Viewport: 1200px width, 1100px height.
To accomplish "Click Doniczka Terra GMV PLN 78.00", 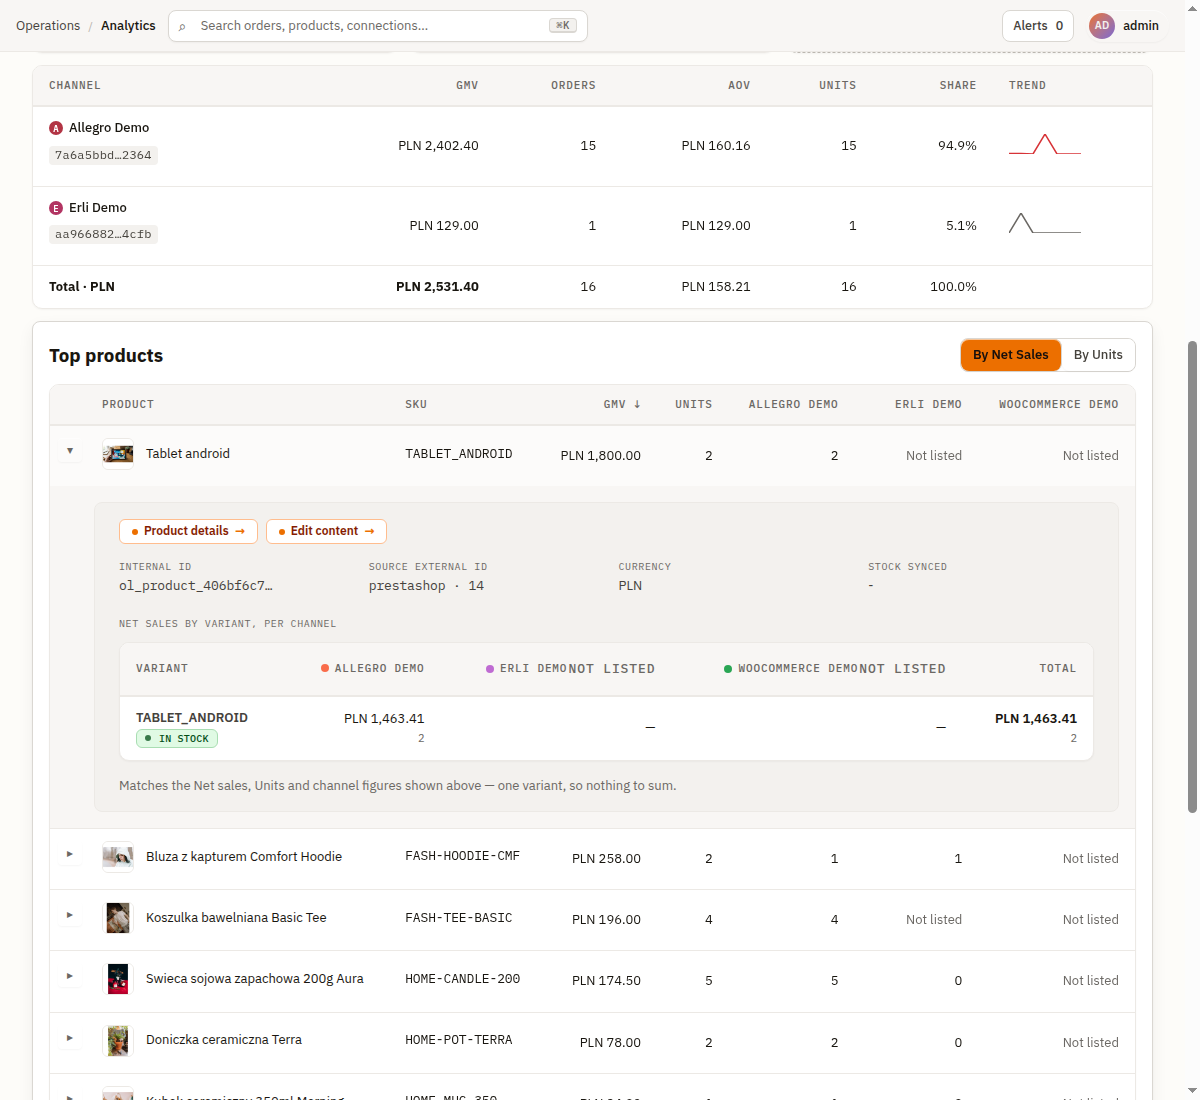I will coord(610,1043).
